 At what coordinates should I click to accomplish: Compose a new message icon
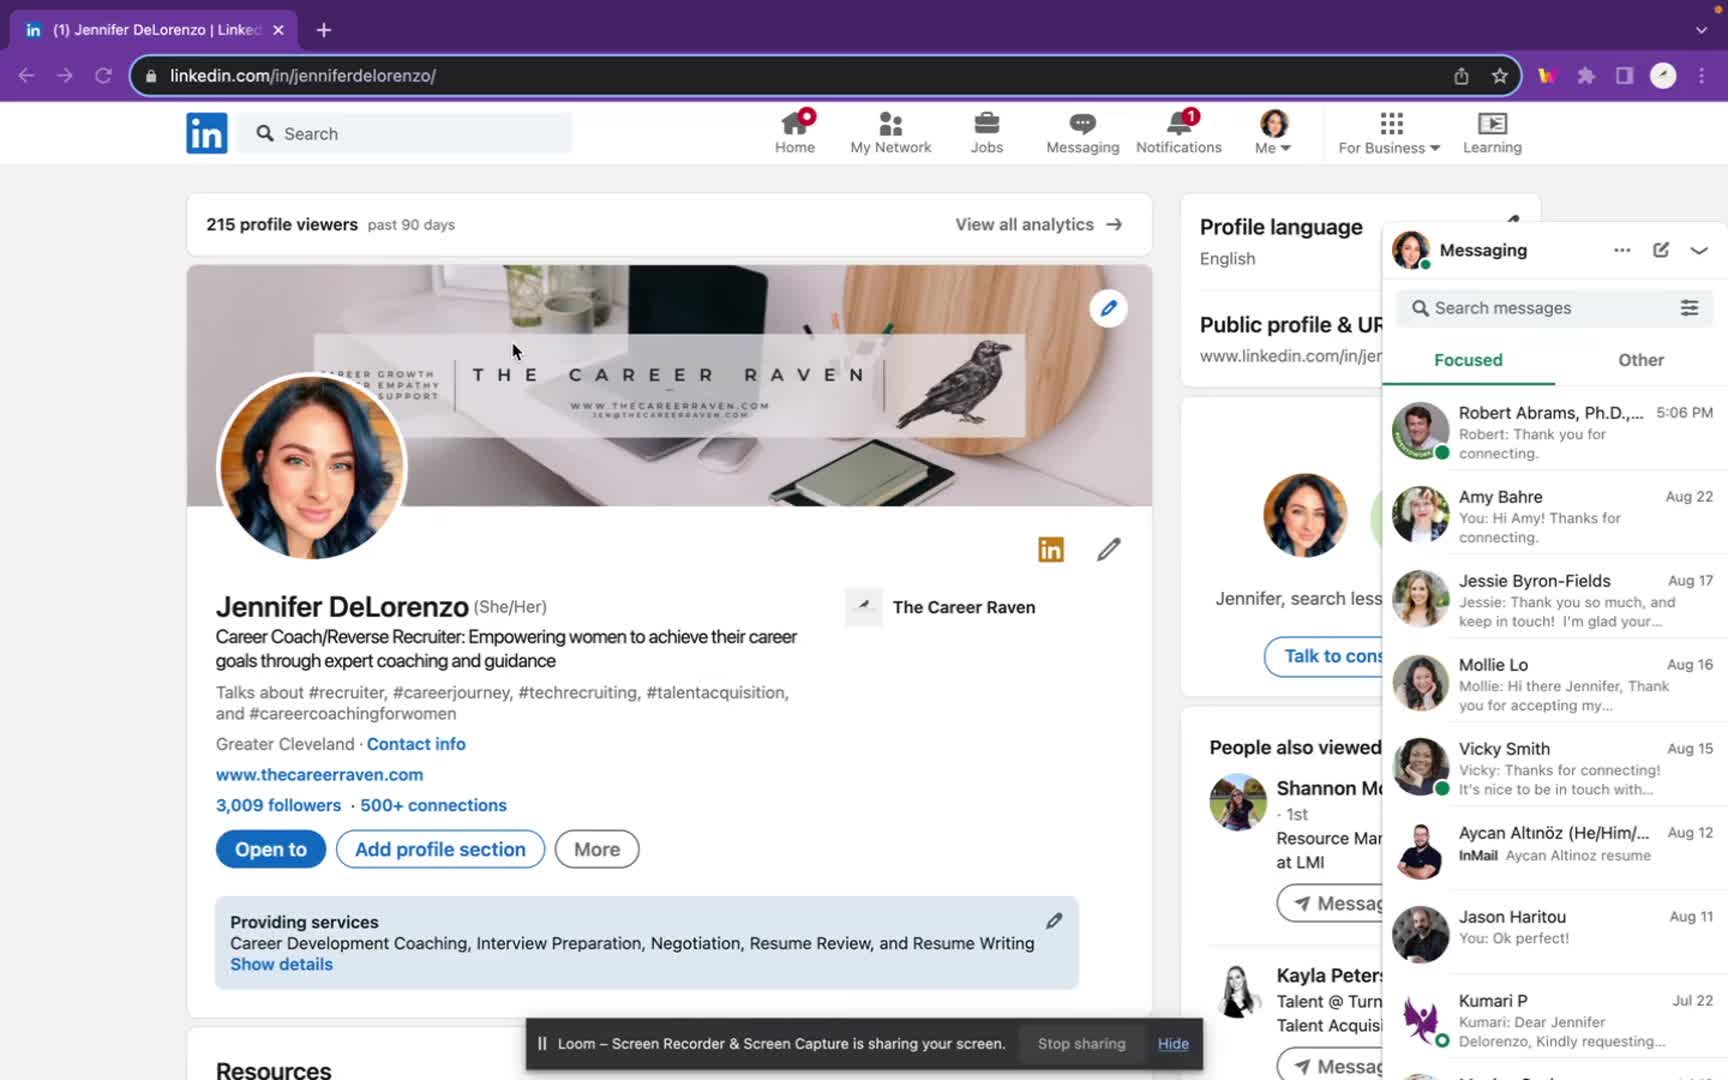[x=1661, y=250]
